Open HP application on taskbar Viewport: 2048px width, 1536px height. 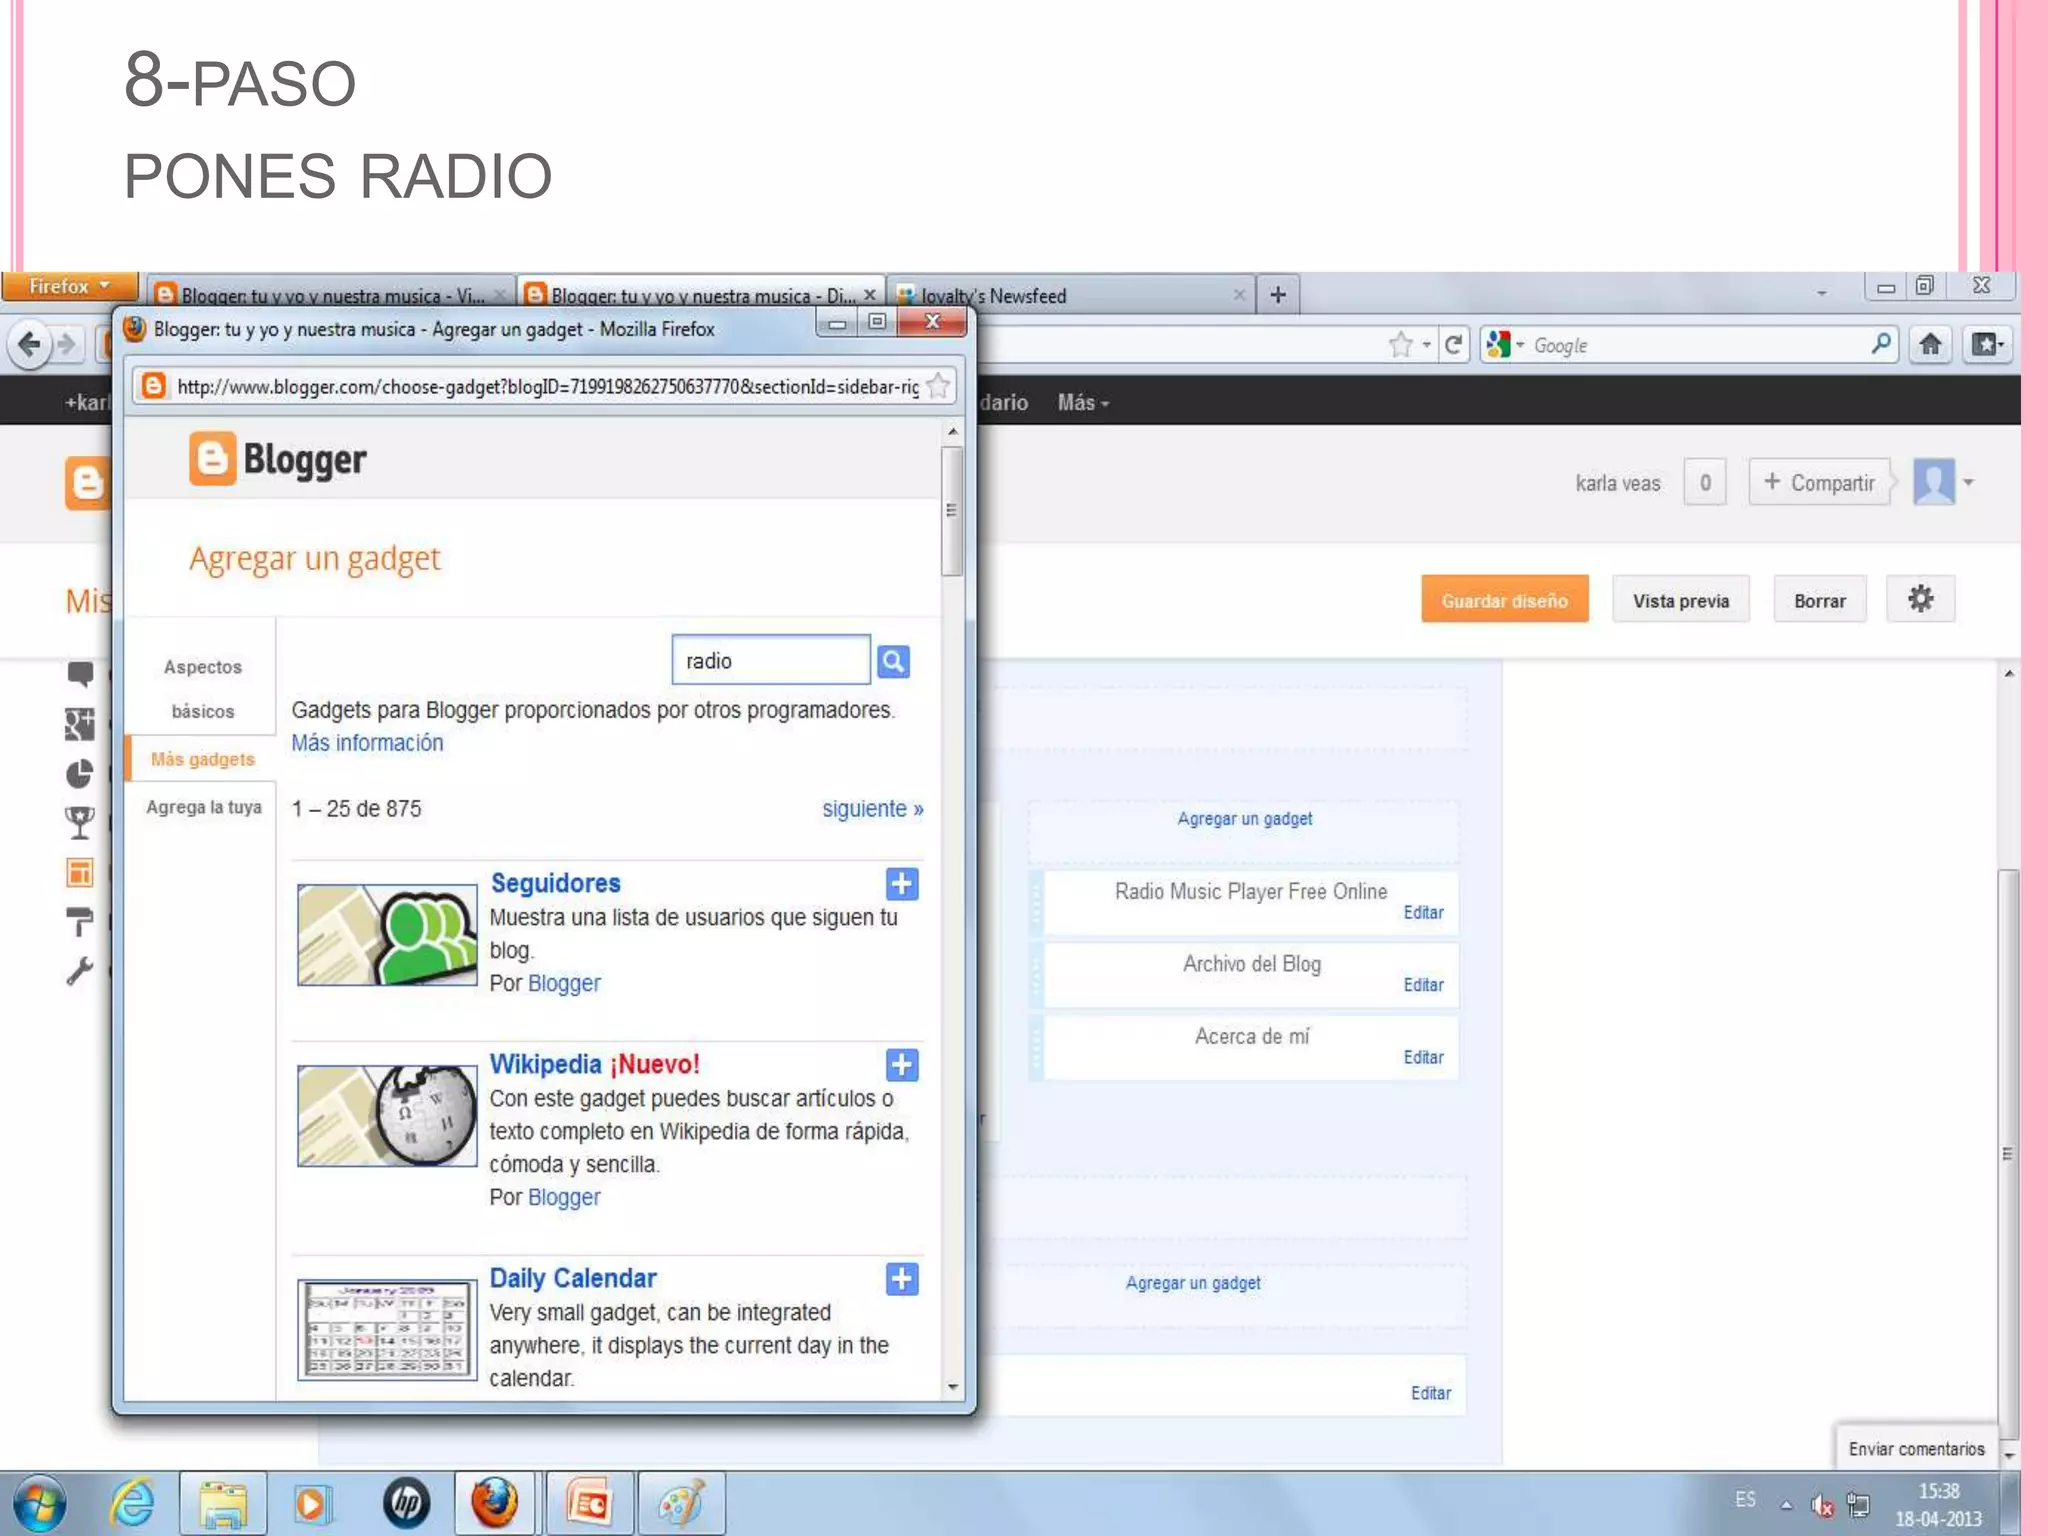point(406,1503)
